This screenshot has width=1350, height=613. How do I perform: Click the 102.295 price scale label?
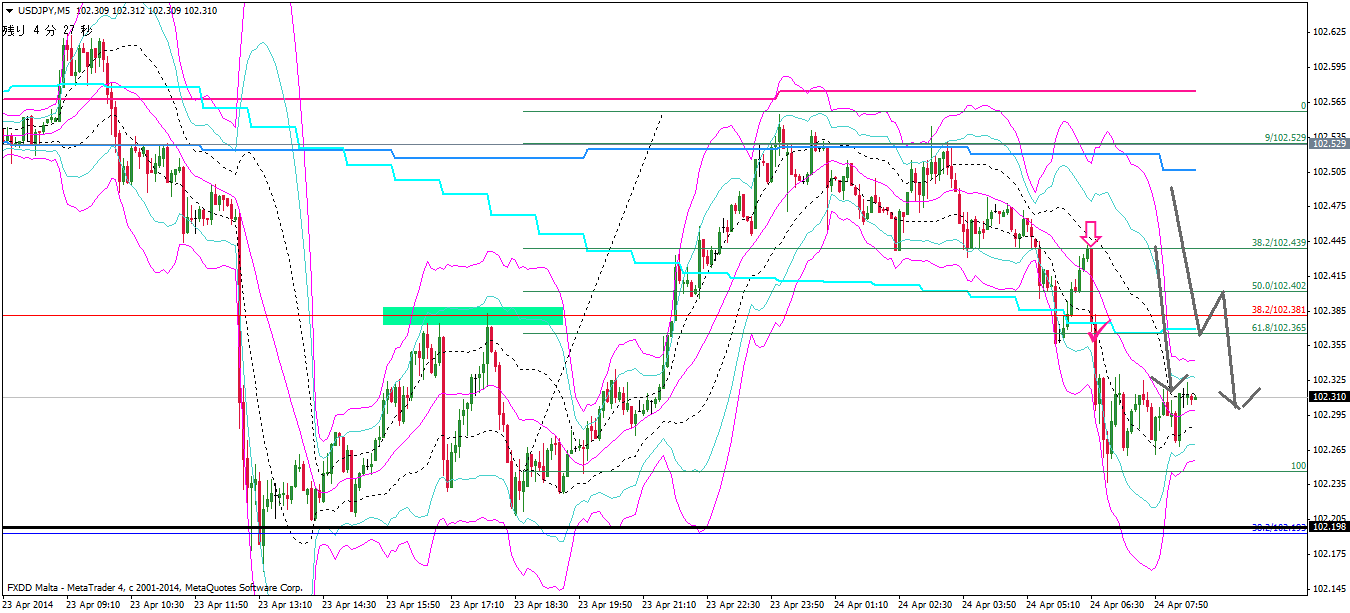[x=1329, y=414]
